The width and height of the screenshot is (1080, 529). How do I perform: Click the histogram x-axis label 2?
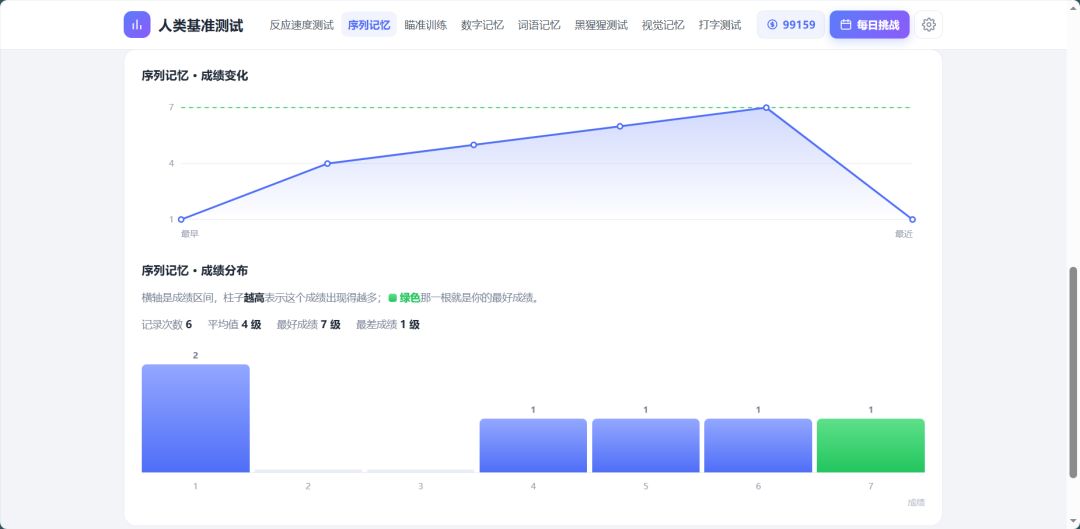308,486
